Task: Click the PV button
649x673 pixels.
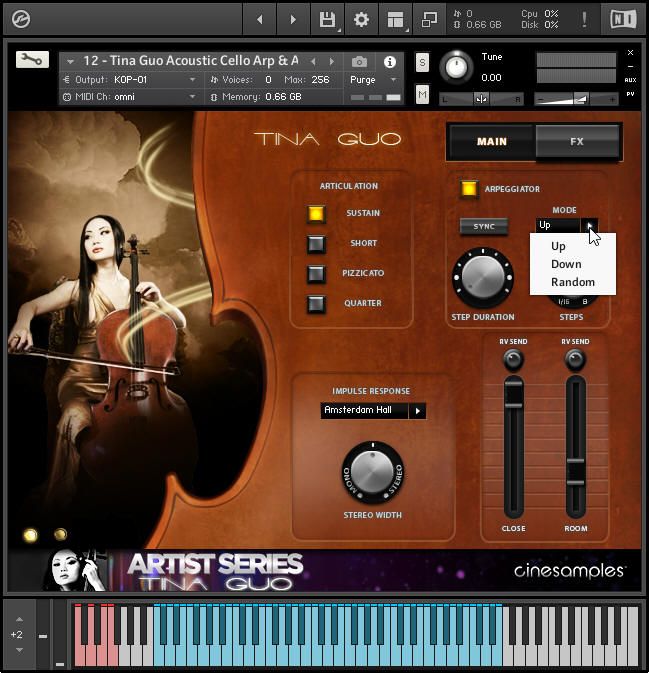Action: tap(630, 94)
